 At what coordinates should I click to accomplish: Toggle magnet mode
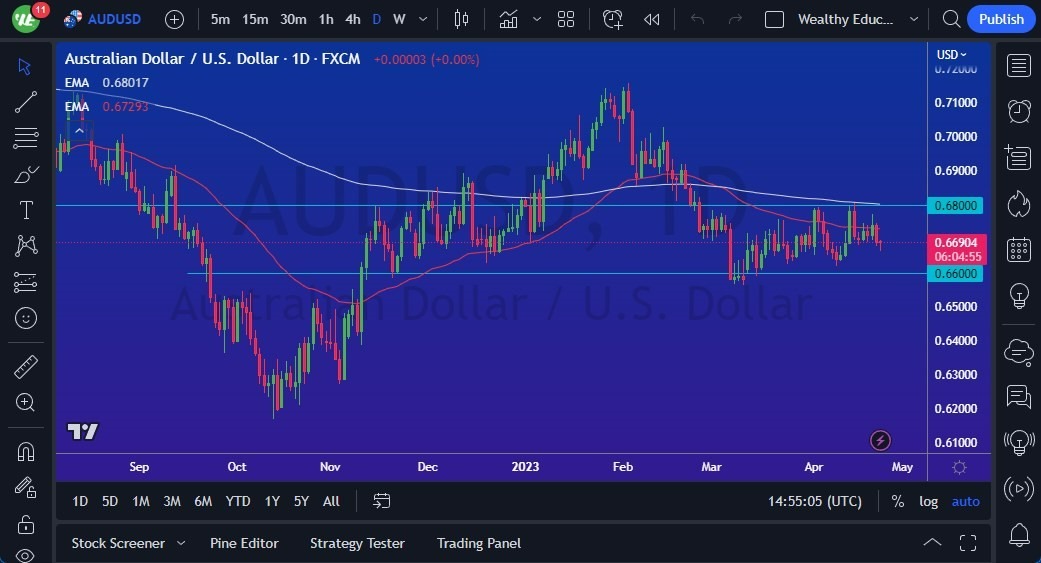coord(25,452)
